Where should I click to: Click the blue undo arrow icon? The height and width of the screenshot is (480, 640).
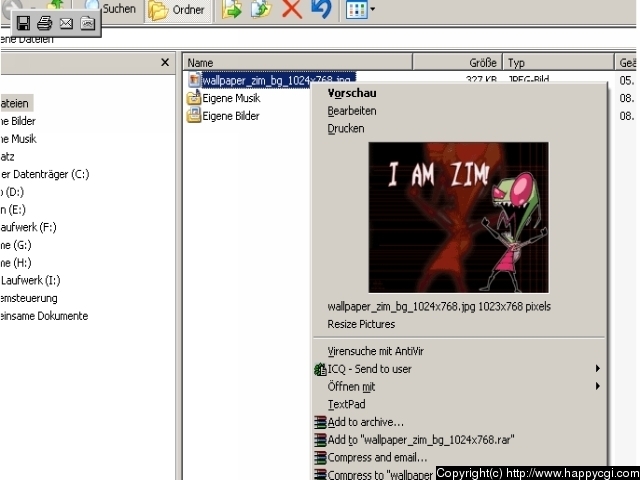(321, 9)
